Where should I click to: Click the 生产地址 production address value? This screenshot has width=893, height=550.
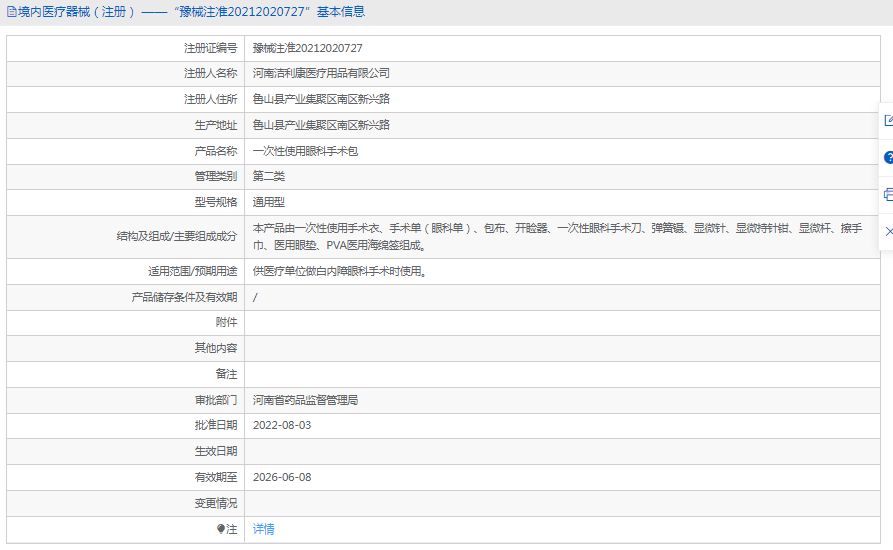tap(321, 125)
